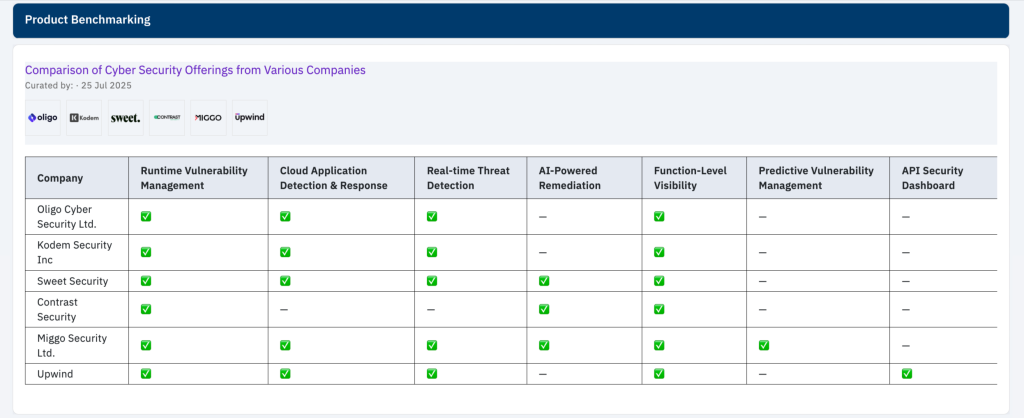Click Upwind's Runtime Vulnerability Management checkmark
The image size is (1024, 418).
coord(146,374)
